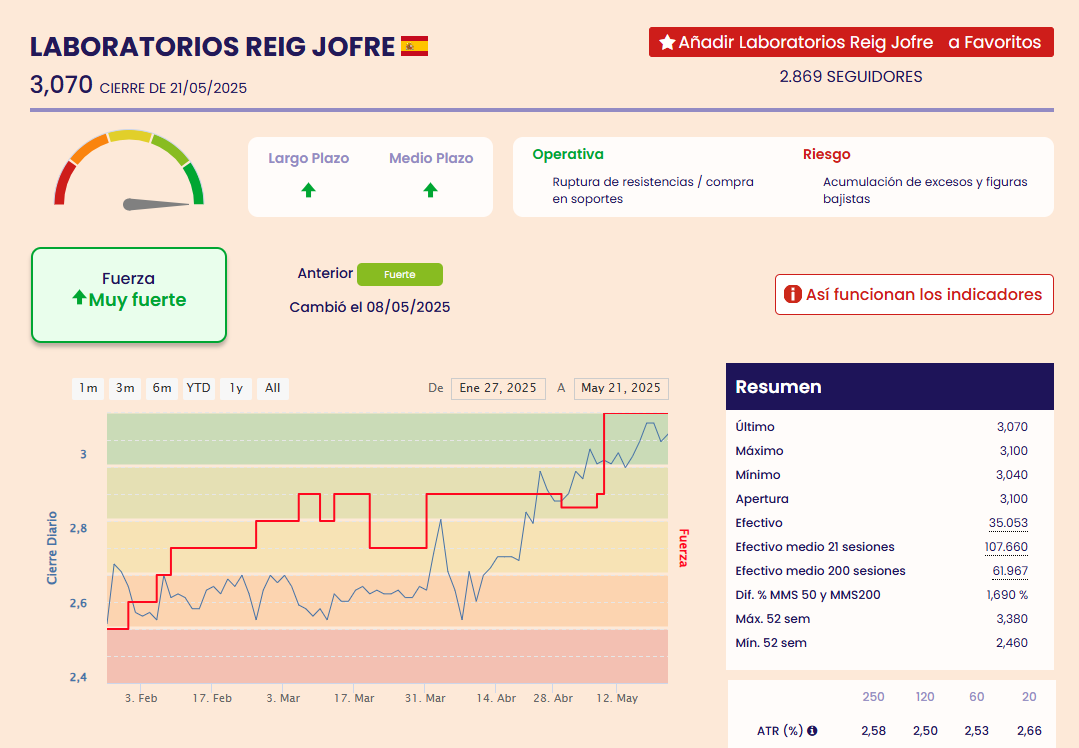This screenshot has height=748, width=1079.
Task: Click the 'Ruptura de resistencias / compra en soportes' text
Action: [x=653, y=191]
